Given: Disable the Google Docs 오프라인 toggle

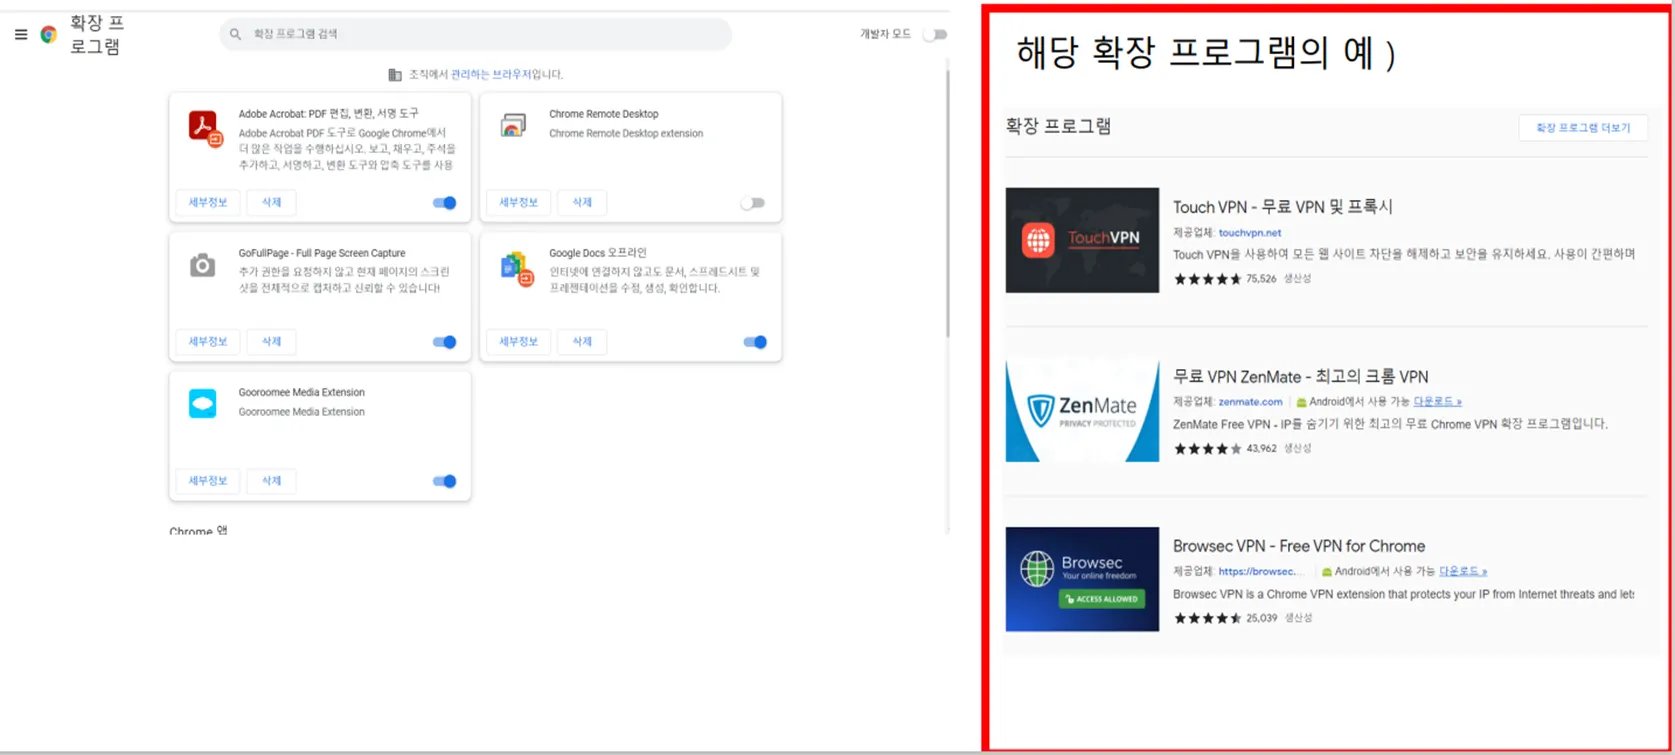Looking at the screenshot, I should [x=755, y=342].
